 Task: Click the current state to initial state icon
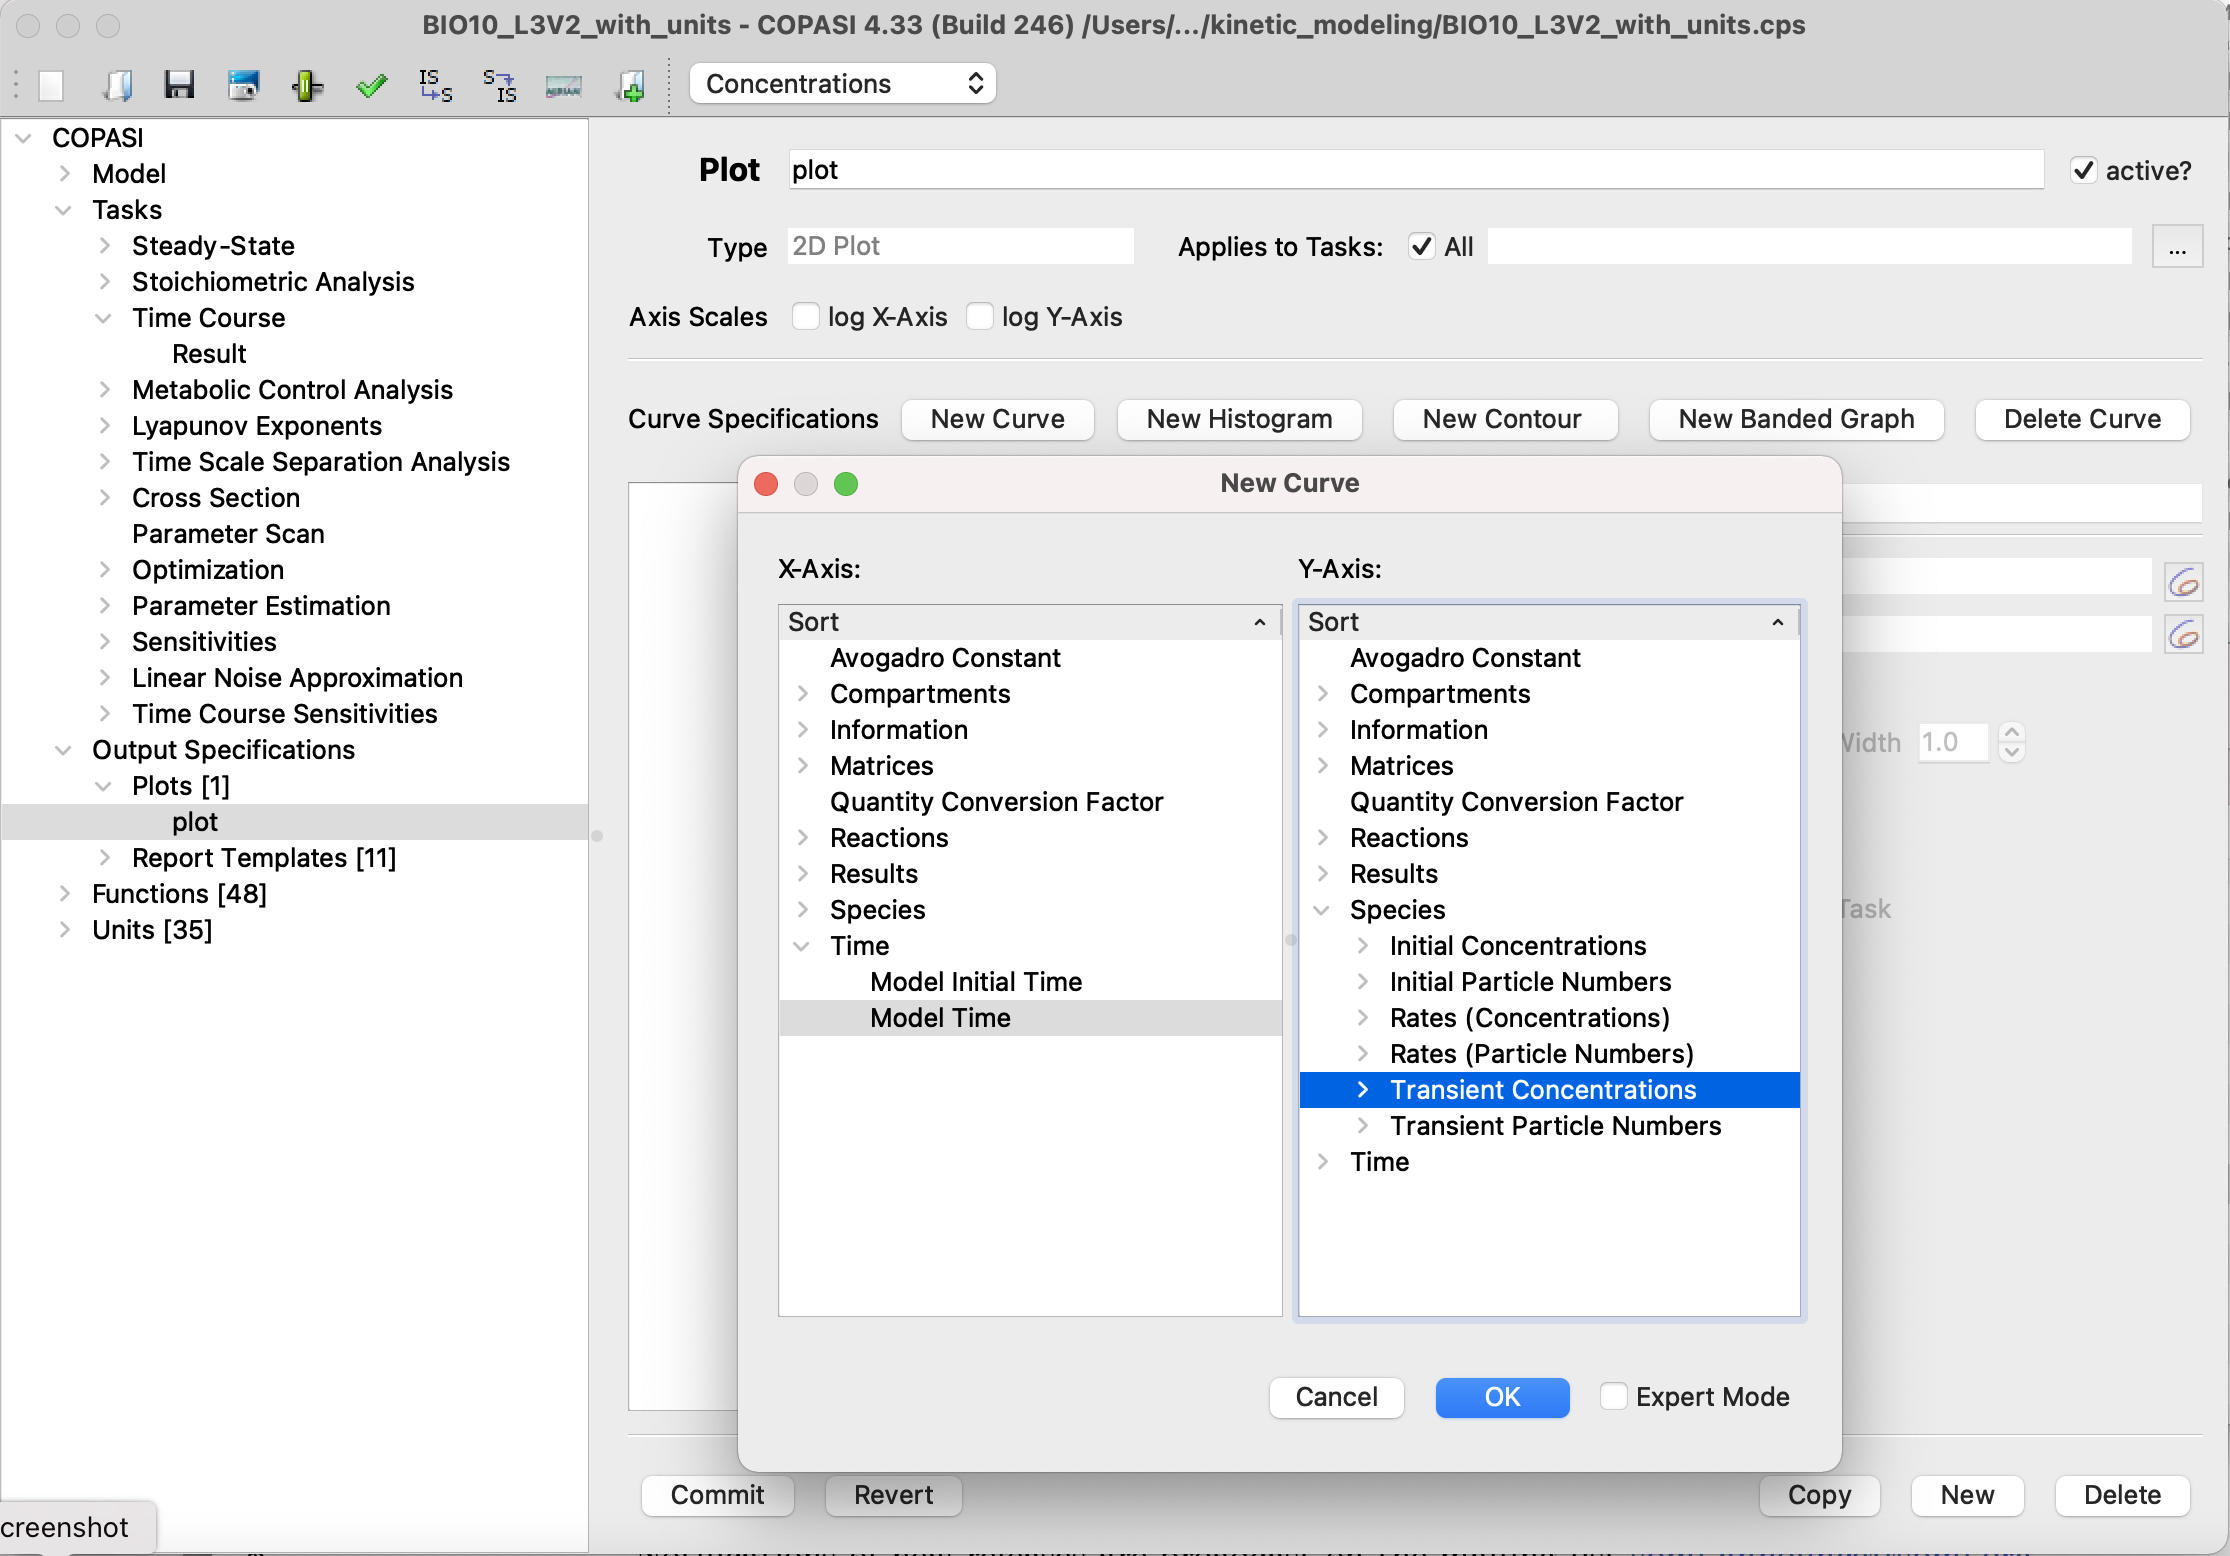click(x=499, y=85)
